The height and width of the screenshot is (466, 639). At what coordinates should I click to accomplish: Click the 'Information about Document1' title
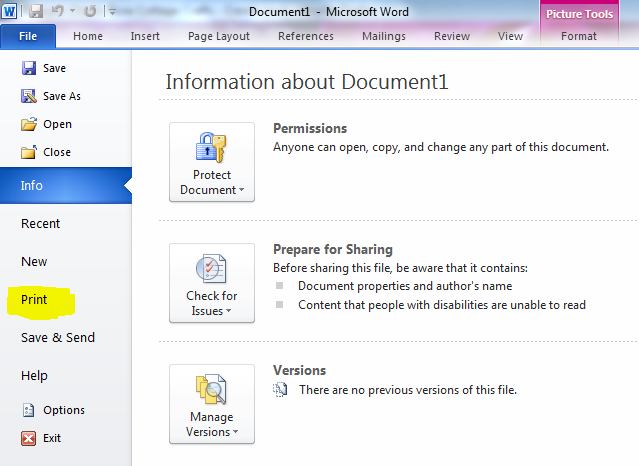[307, 82]
